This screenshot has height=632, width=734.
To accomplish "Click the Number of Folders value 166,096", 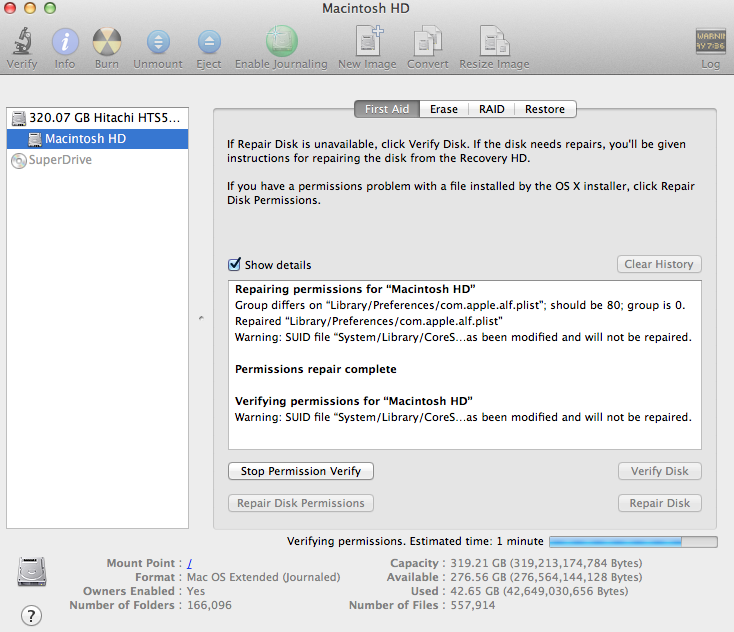I will pyautogui.click(x=209, y=605).
